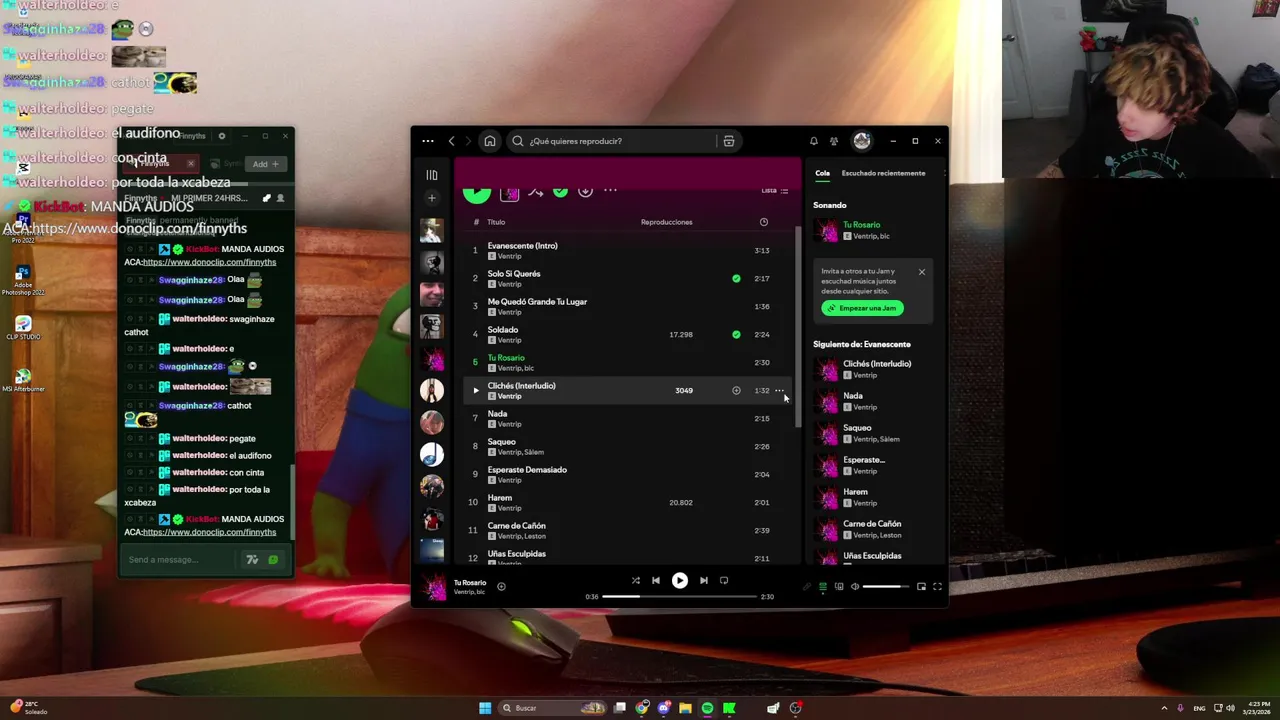Add now playing 'Tu Rosario' to library
The width and height of the screenshot is (1280, 720).
[501, 587]
